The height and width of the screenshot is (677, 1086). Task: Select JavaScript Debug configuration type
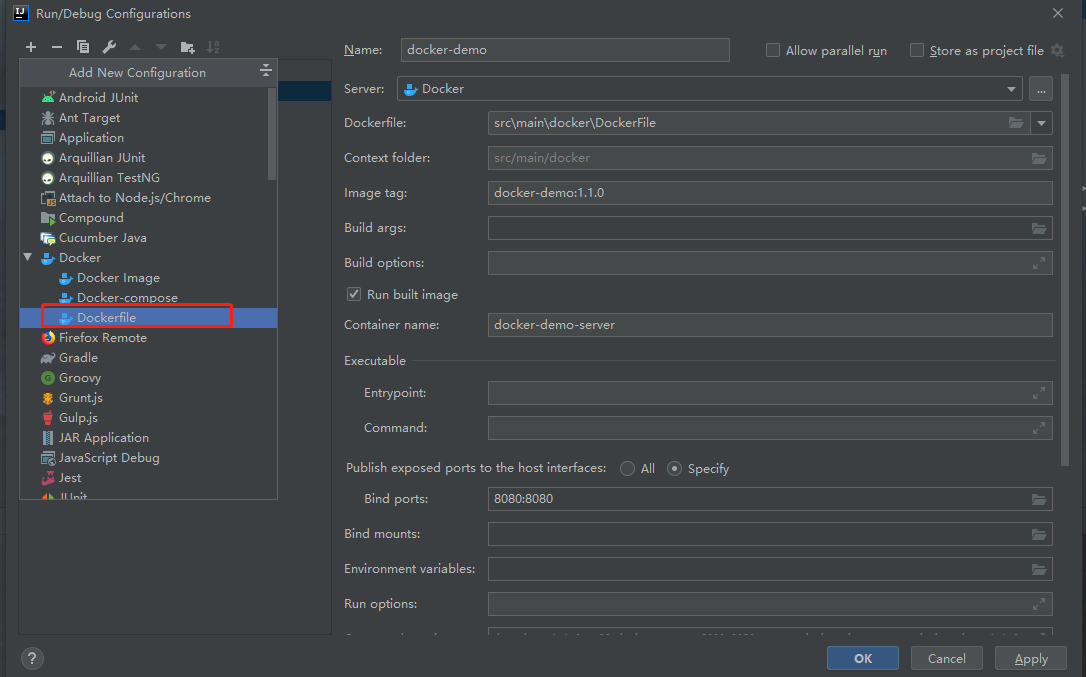[100, 458]
